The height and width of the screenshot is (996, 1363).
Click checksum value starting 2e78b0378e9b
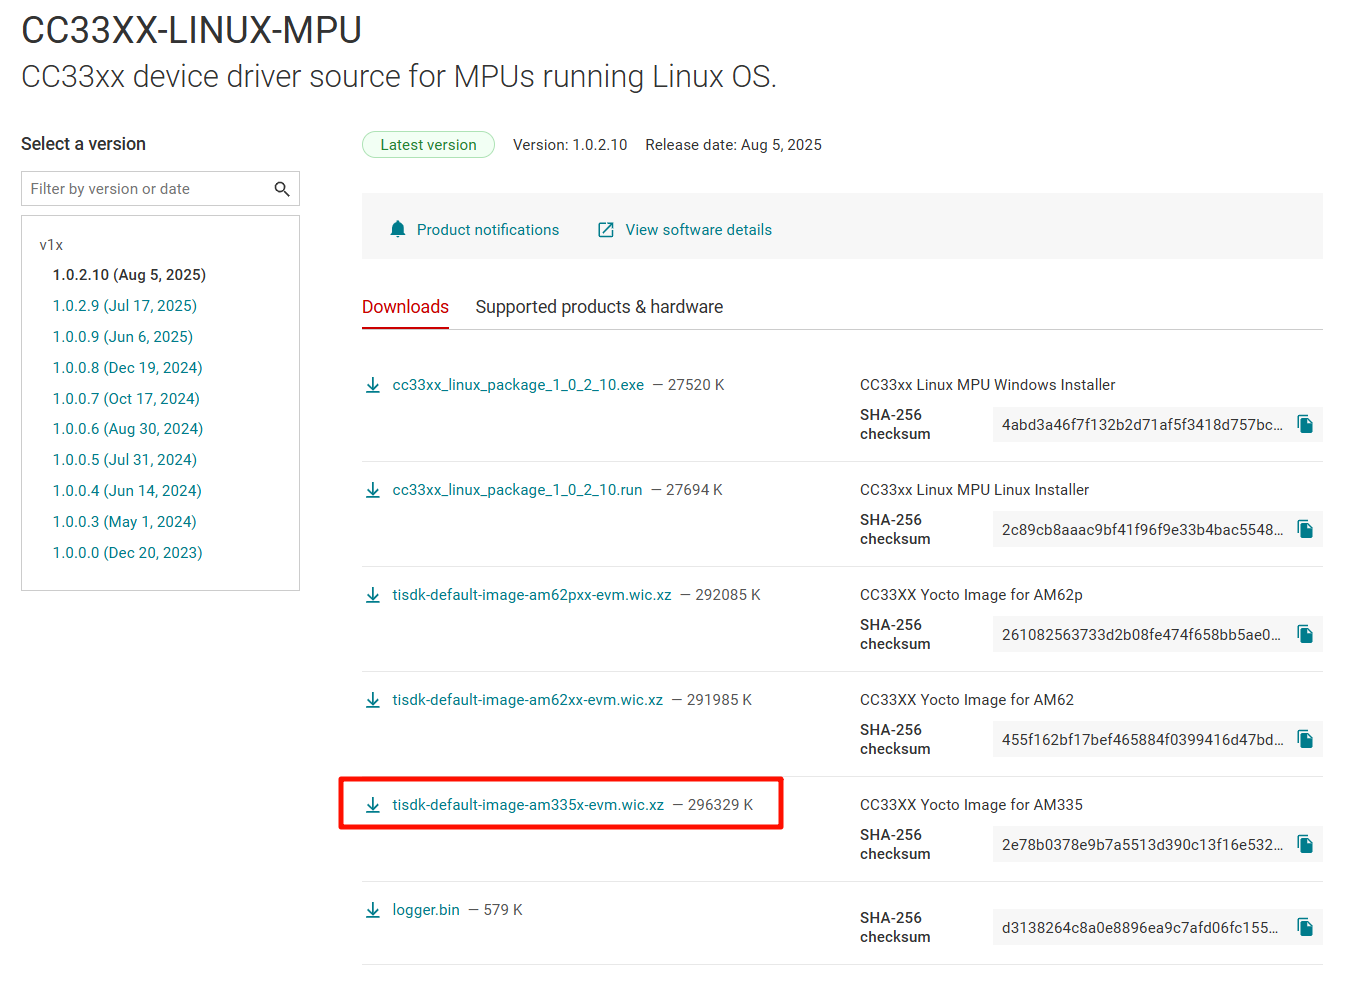coord(1142,844)
